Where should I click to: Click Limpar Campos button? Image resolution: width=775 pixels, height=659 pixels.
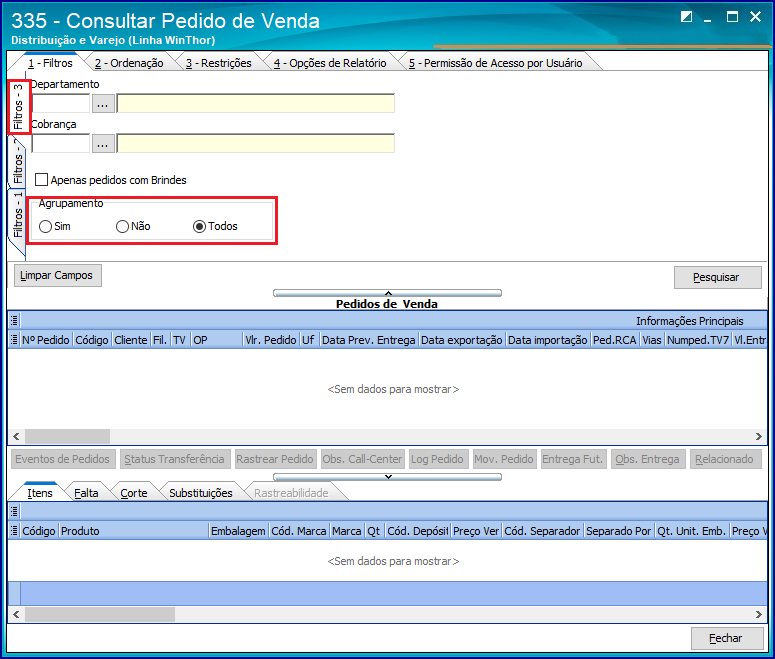57,275
